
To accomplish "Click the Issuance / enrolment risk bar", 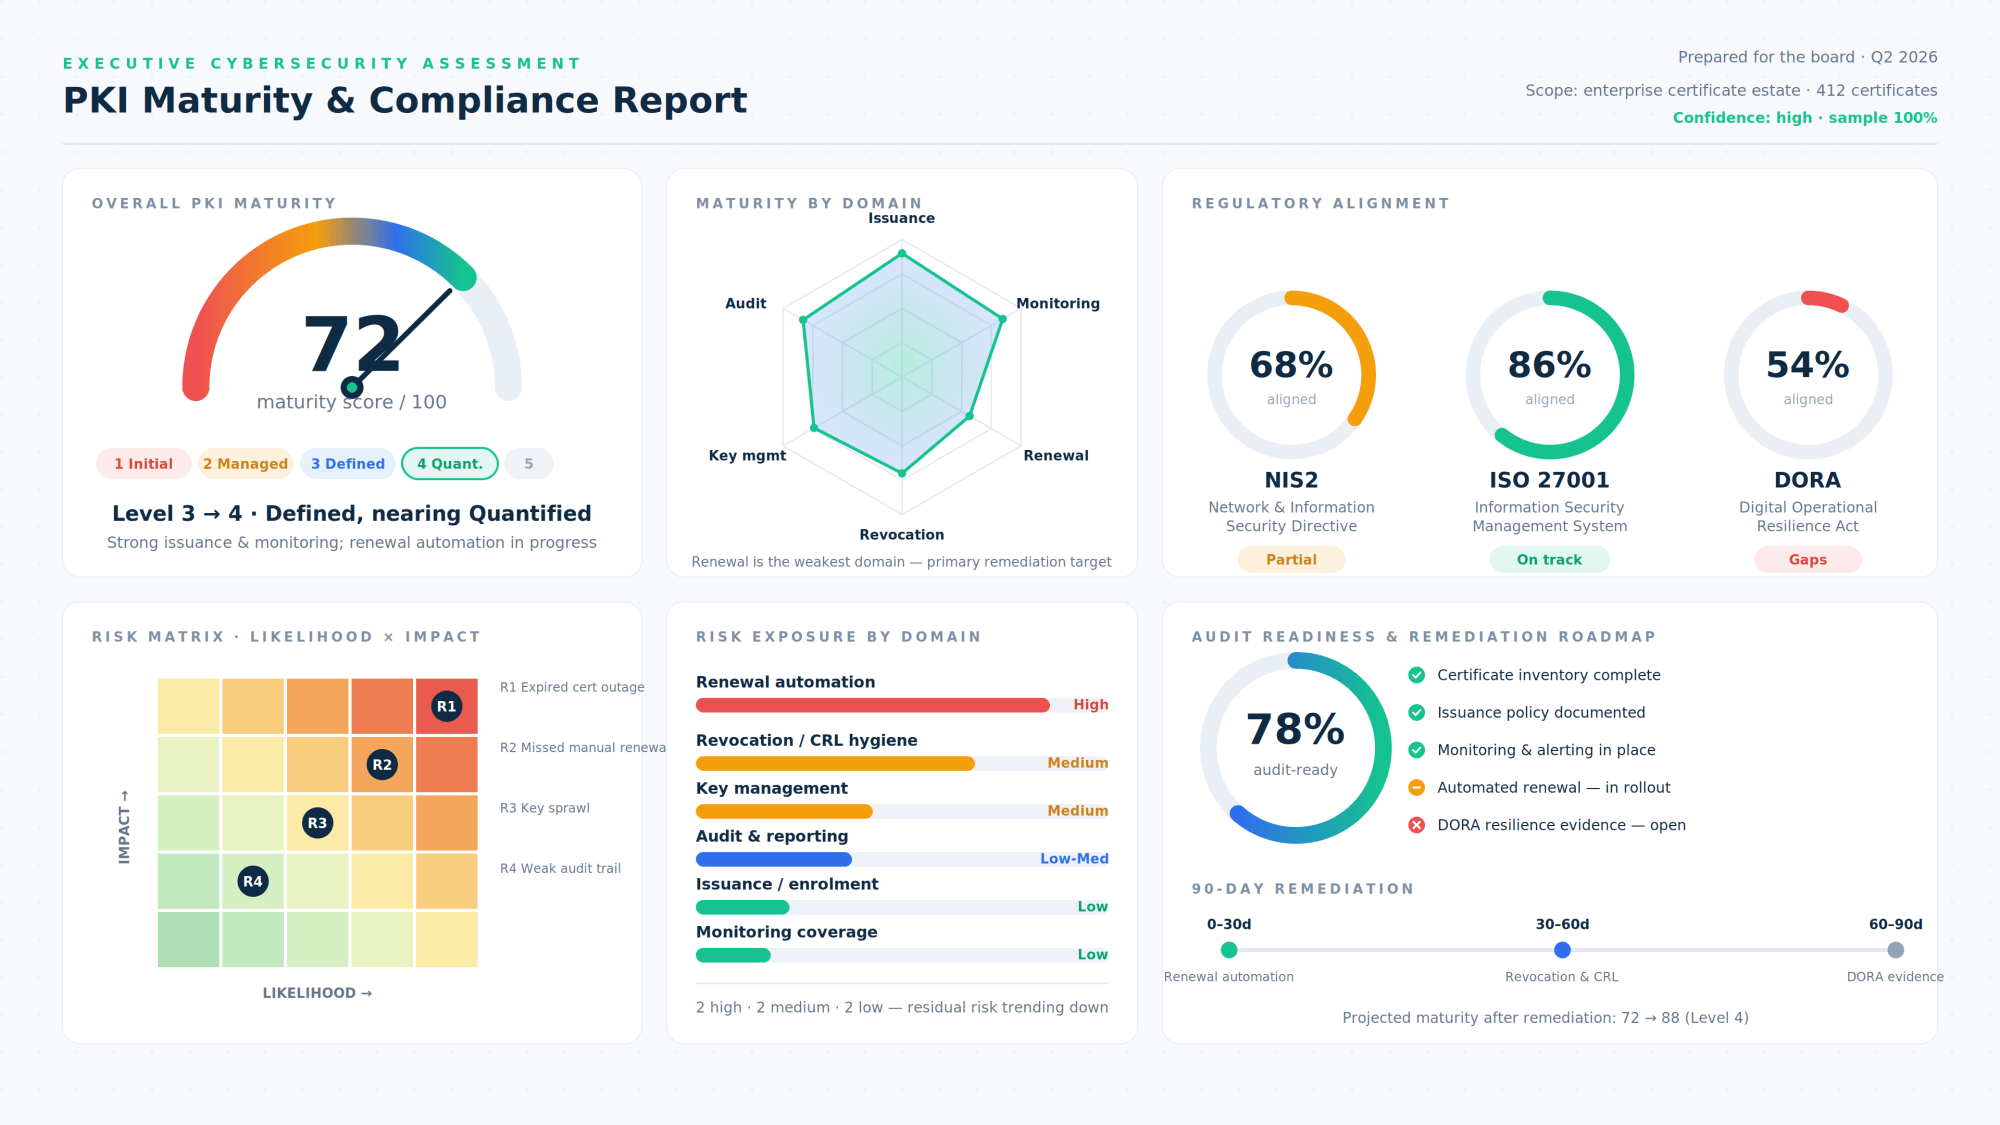I will point(902,907).
